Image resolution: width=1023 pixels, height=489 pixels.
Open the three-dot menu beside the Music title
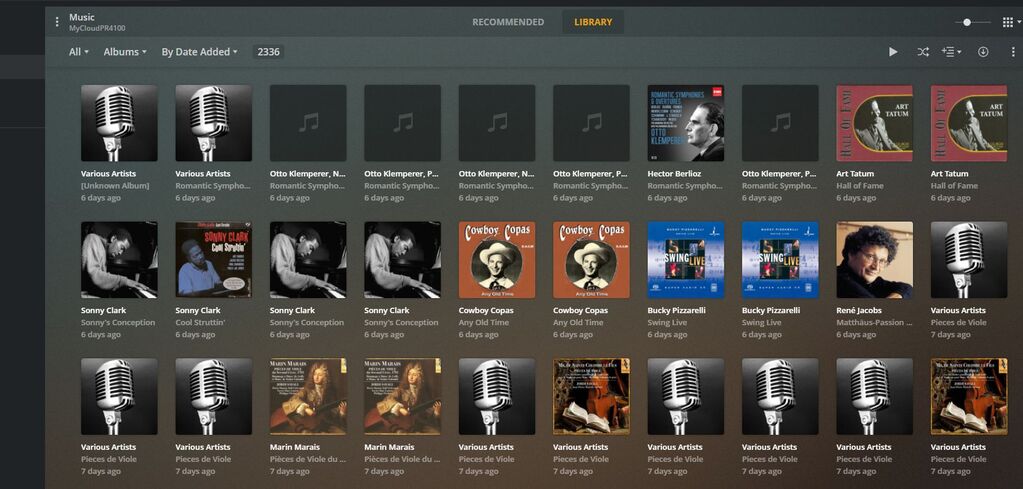57,22
